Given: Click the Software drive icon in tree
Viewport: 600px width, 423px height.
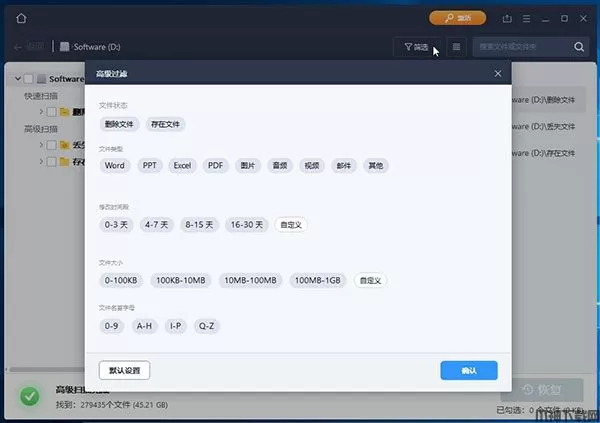Looking at the screenshot, I should click(x=41, y=79).
